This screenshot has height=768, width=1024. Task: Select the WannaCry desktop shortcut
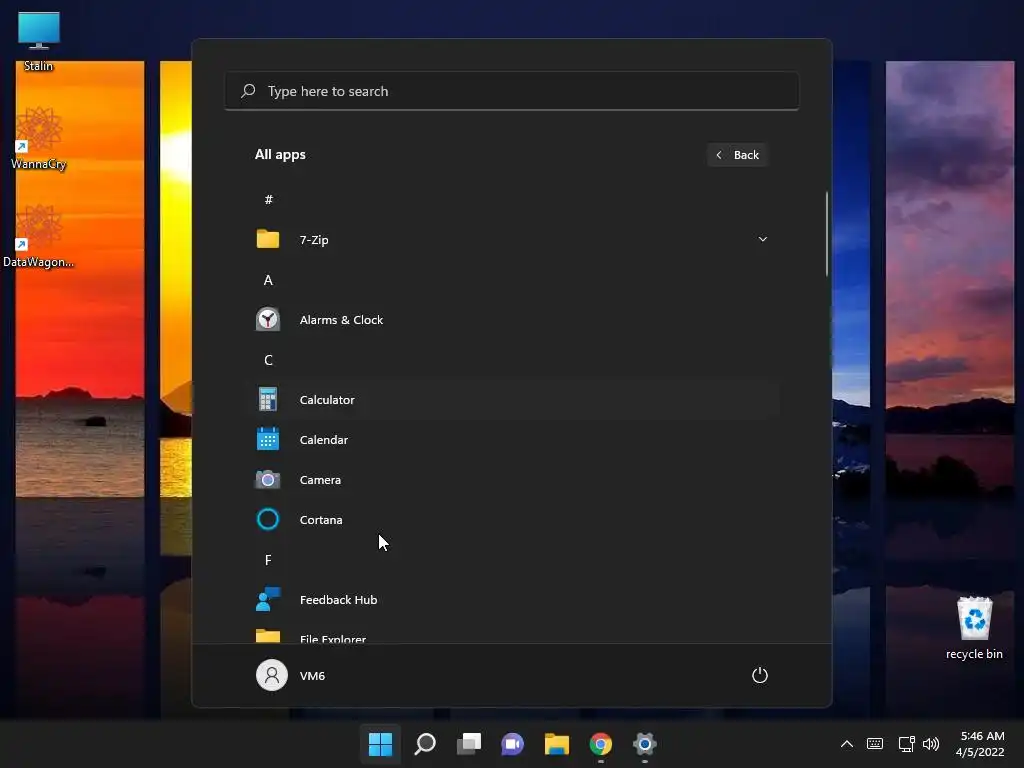[39, 138]
